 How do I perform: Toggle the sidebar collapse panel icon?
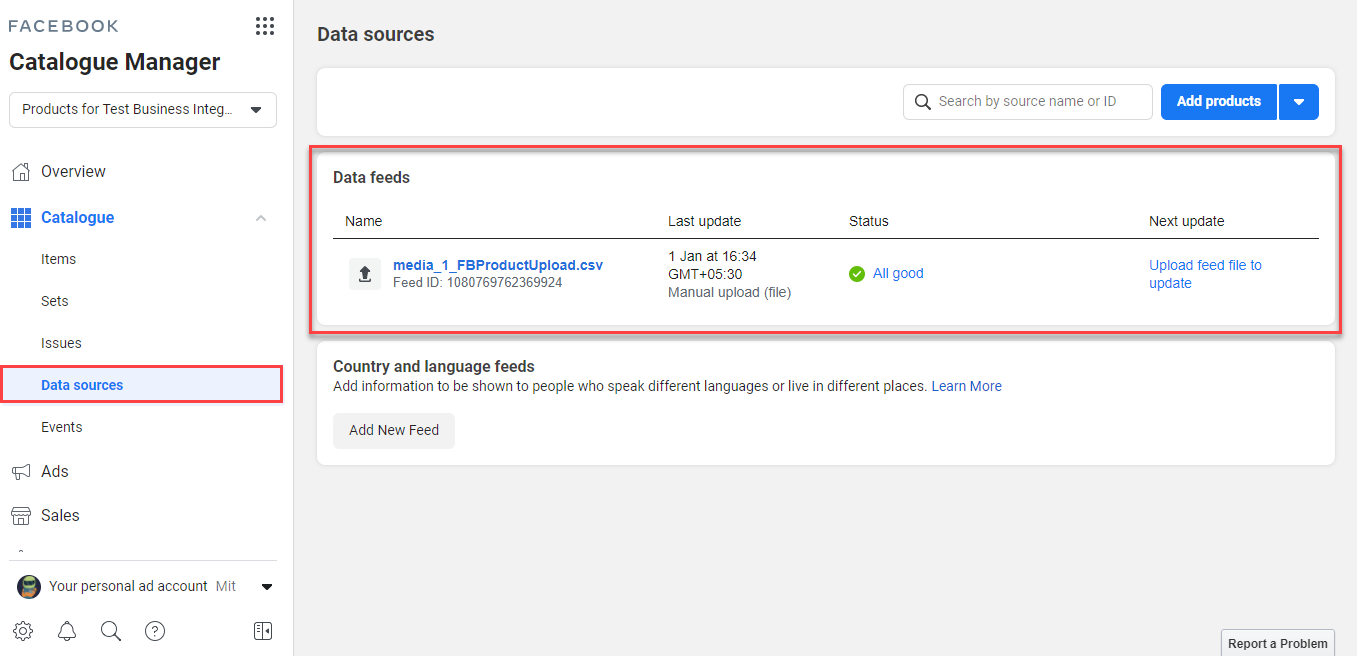(263, 631)
